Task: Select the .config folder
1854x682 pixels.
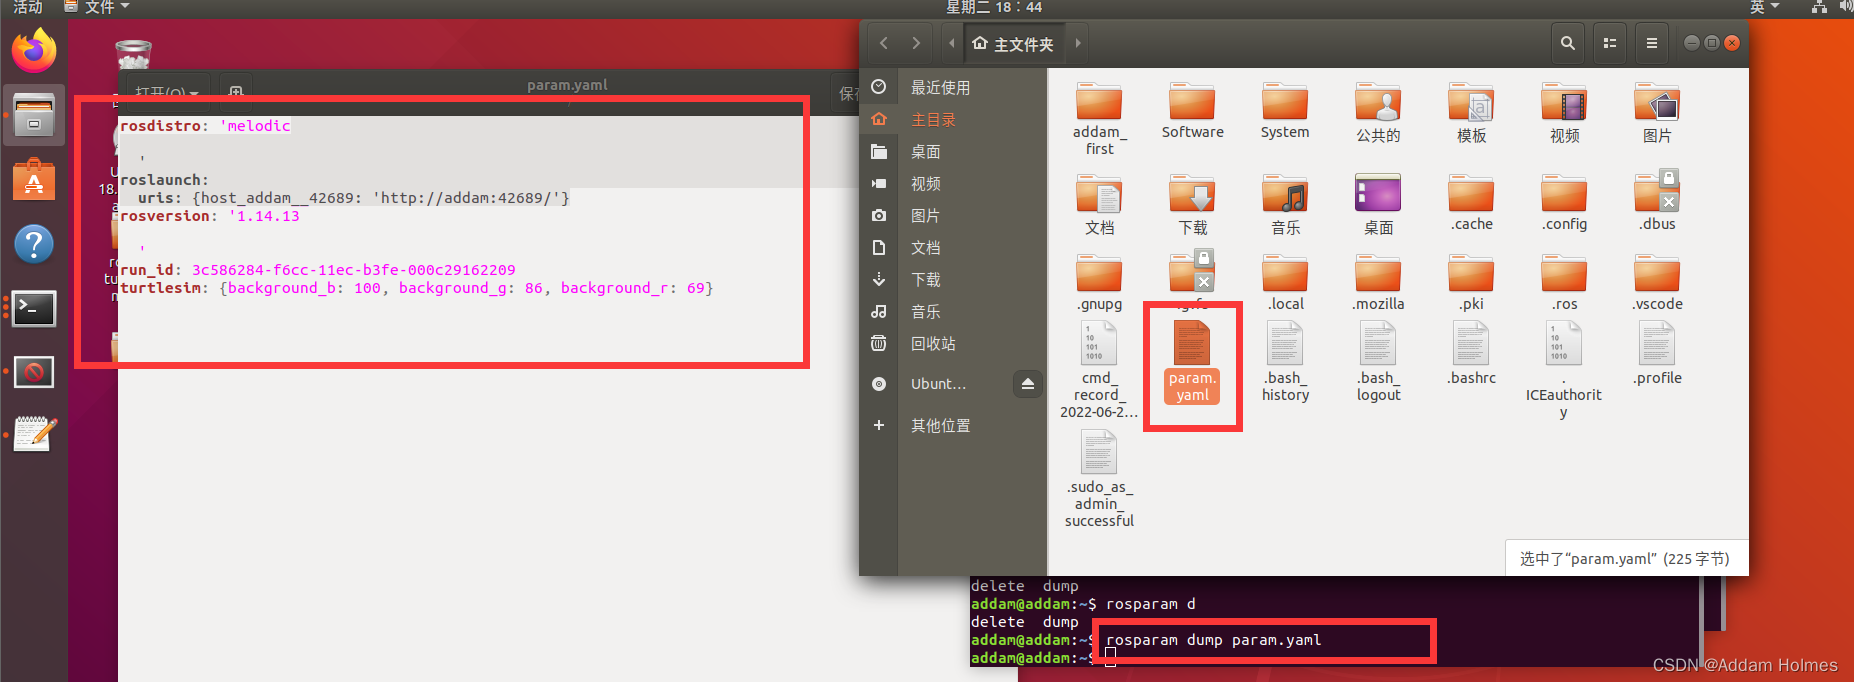Action: tap(1564, 203)
